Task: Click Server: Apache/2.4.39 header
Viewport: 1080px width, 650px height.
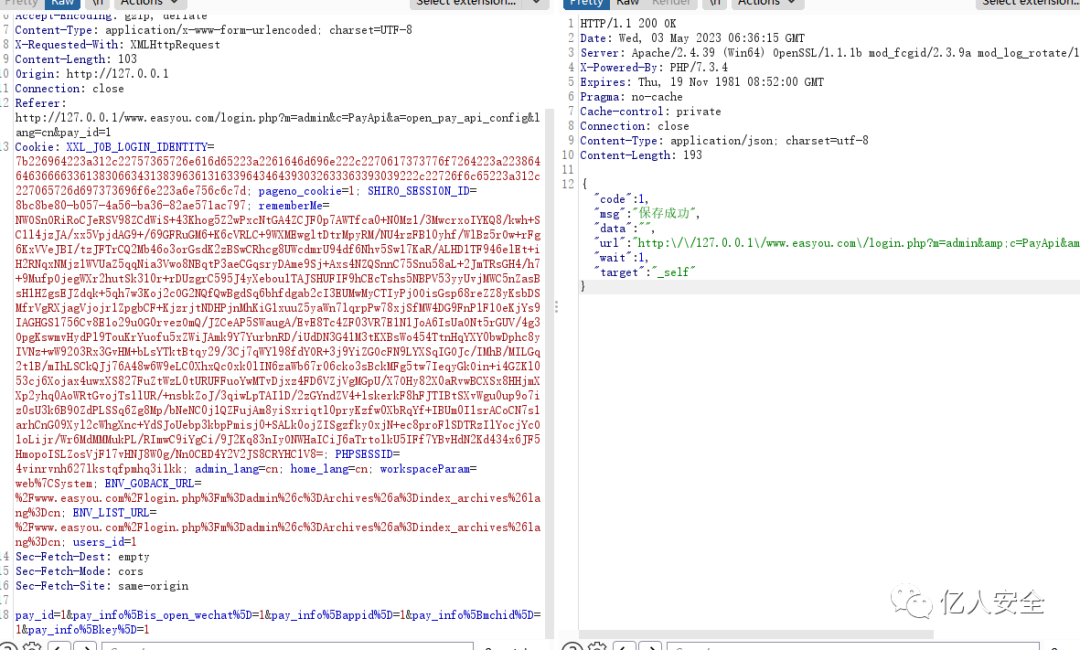Action: click(x=829, y=53)
